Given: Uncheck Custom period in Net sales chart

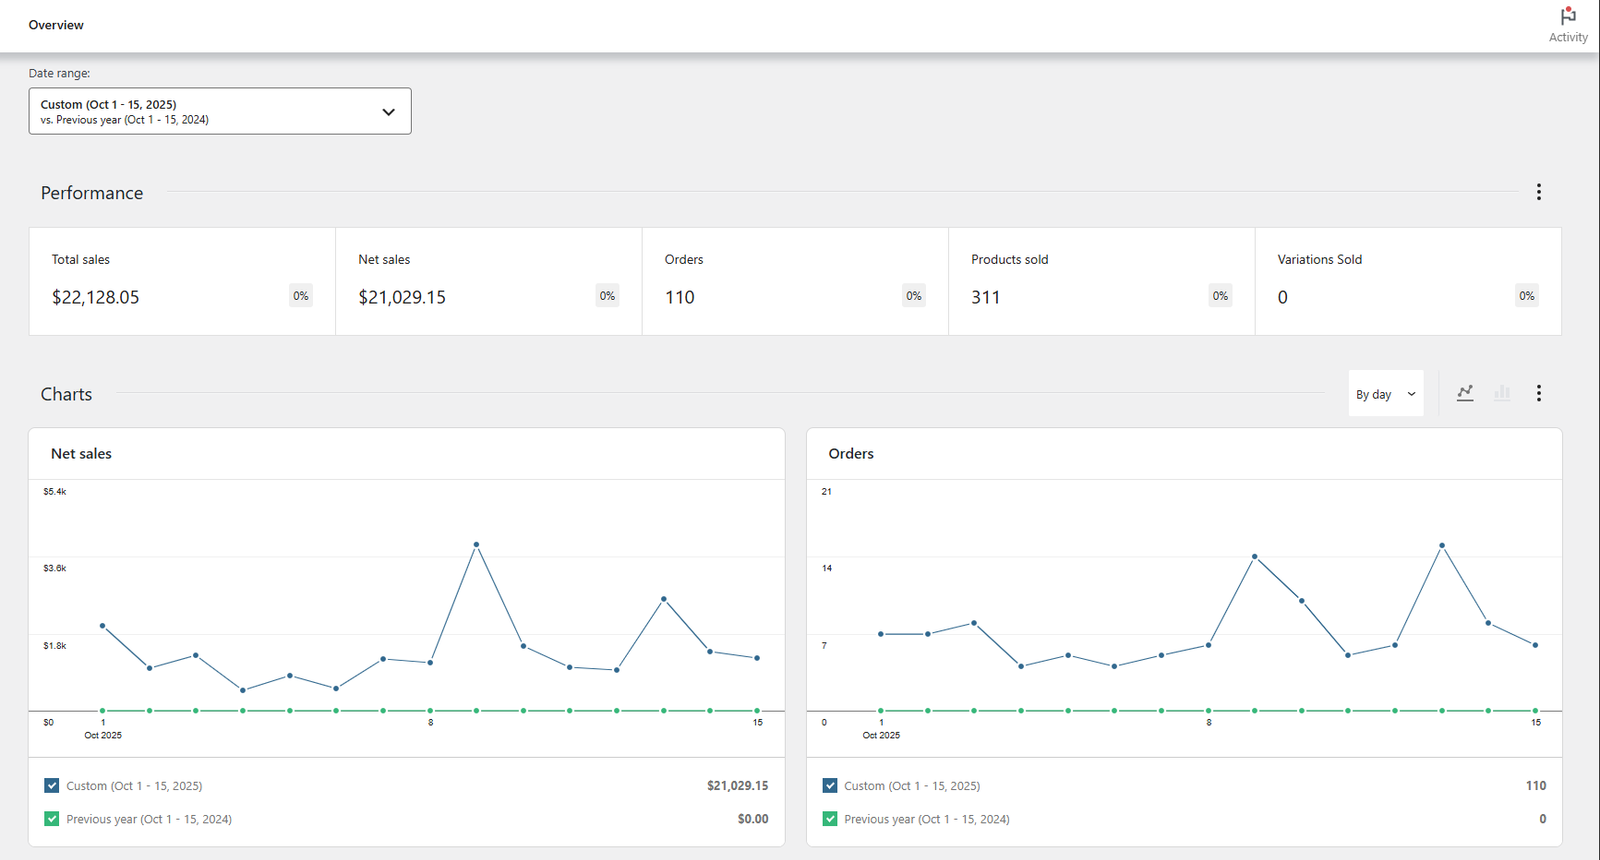Looking at the screenshot, I should (52, 786).
